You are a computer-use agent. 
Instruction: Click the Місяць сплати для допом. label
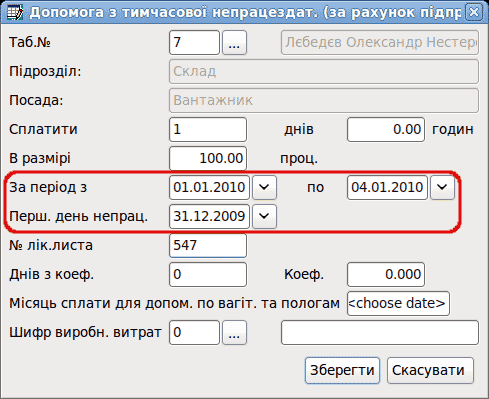[x=174, y=303]
